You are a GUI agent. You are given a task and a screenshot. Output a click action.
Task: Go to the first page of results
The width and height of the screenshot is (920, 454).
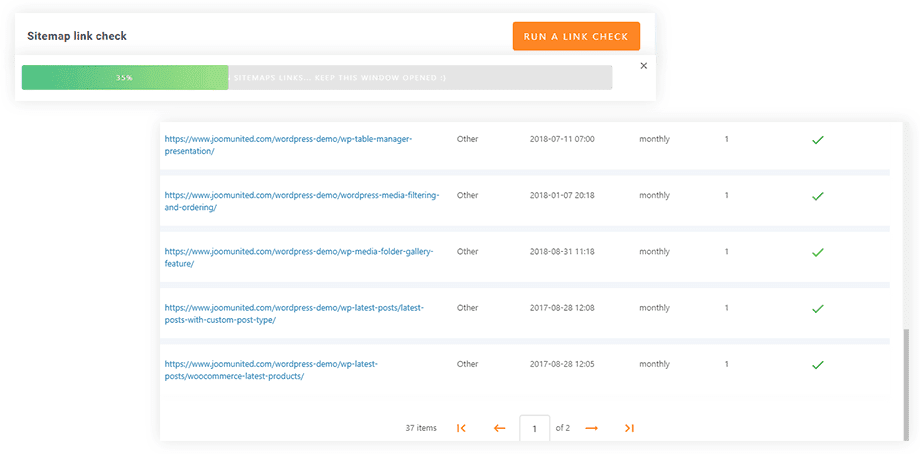[x=461, y=428]
